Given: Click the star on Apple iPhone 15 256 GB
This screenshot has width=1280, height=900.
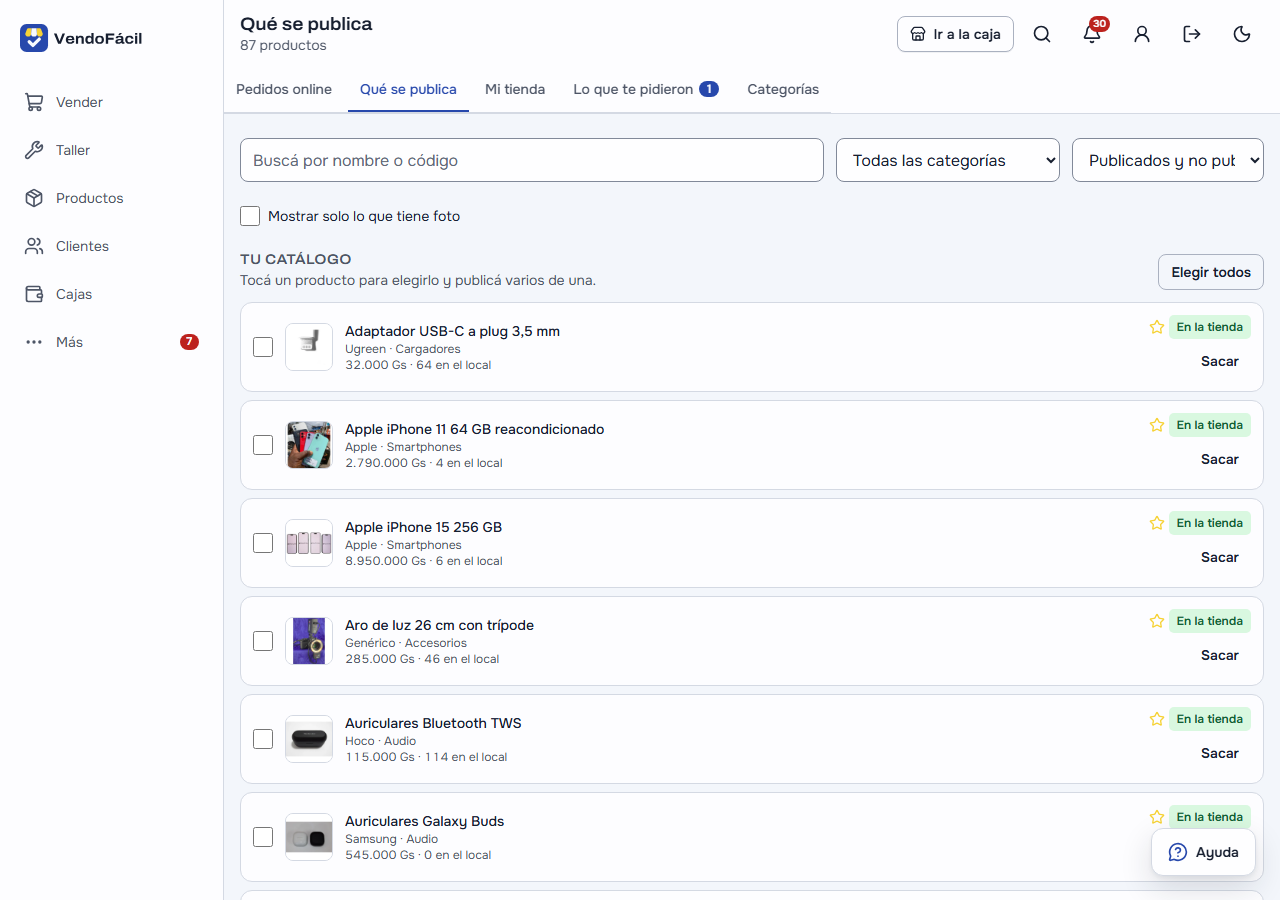Looking at the screenshot, I should point(1157,523).
